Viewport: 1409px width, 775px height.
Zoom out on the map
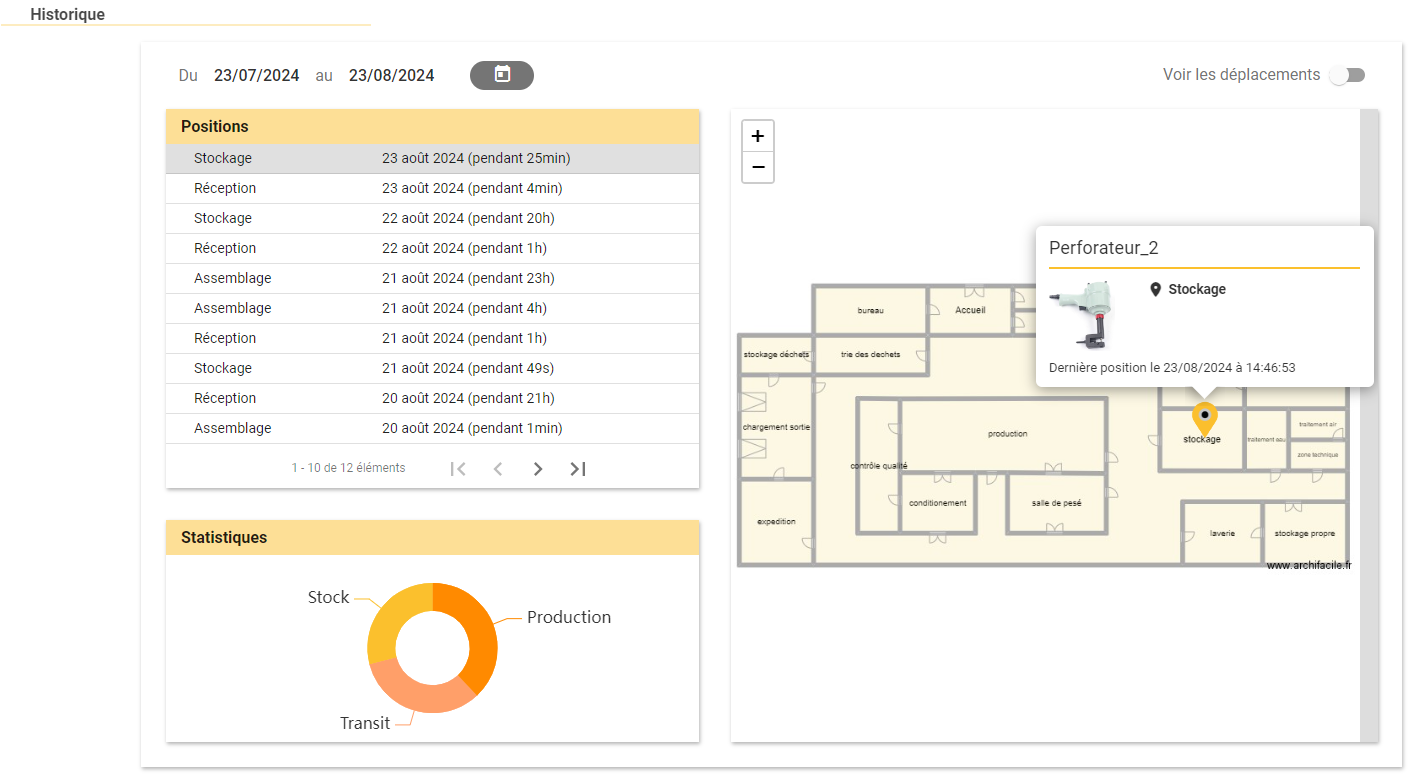[x=758, y=167]
